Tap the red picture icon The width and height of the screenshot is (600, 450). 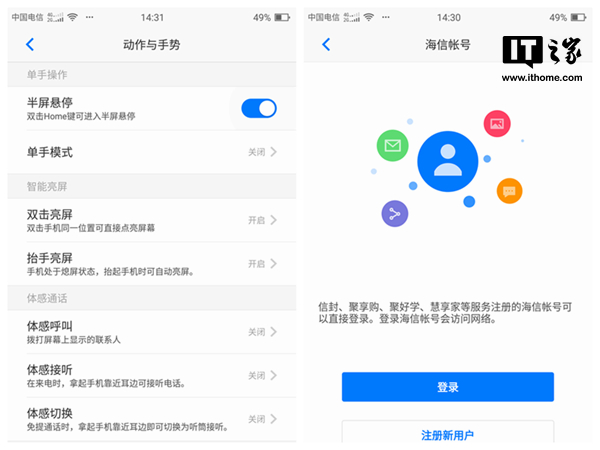(497, 124)
